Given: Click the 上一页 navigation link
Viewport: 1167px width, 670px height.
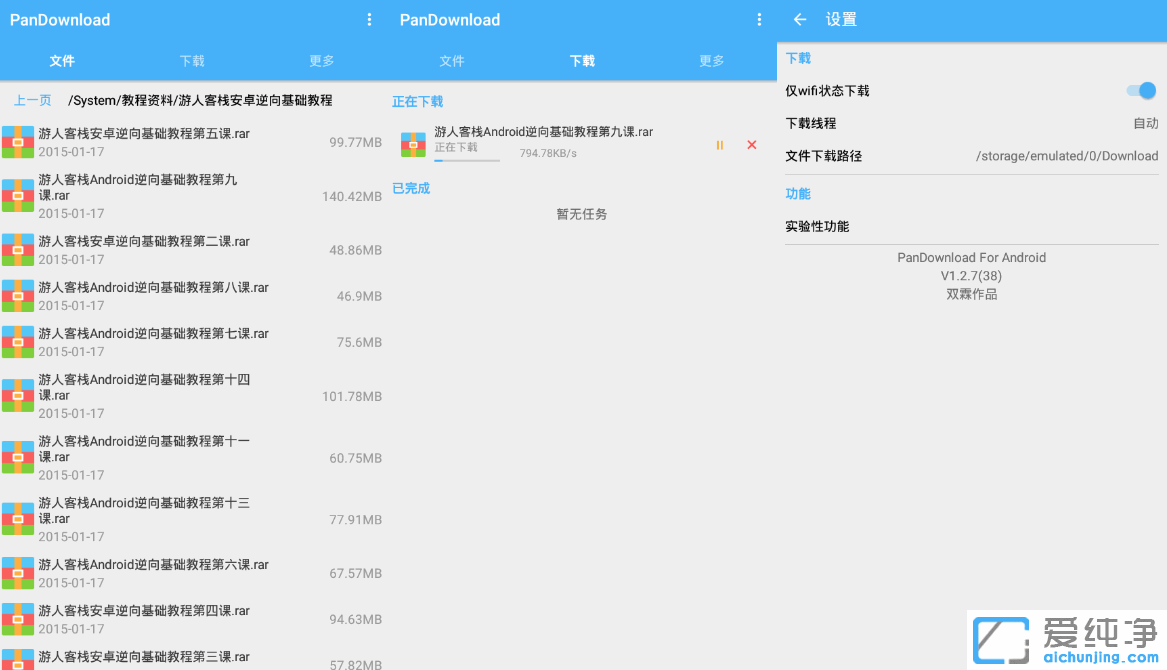Looking at the screenshot, I should pos(33,100).
